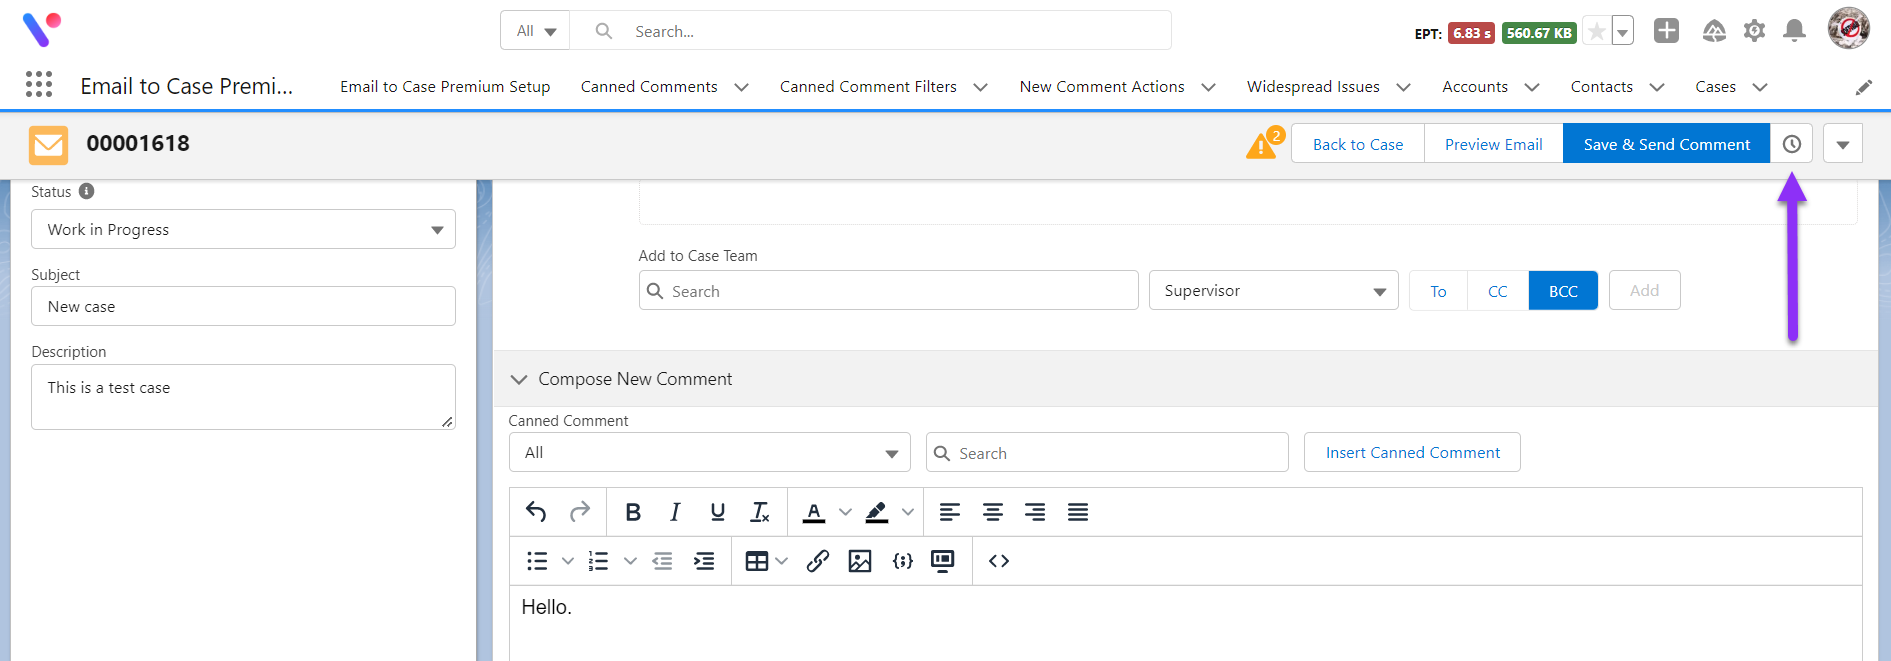Open Accounts tab
The image size is (1891, 661).
coord(1475,87)
